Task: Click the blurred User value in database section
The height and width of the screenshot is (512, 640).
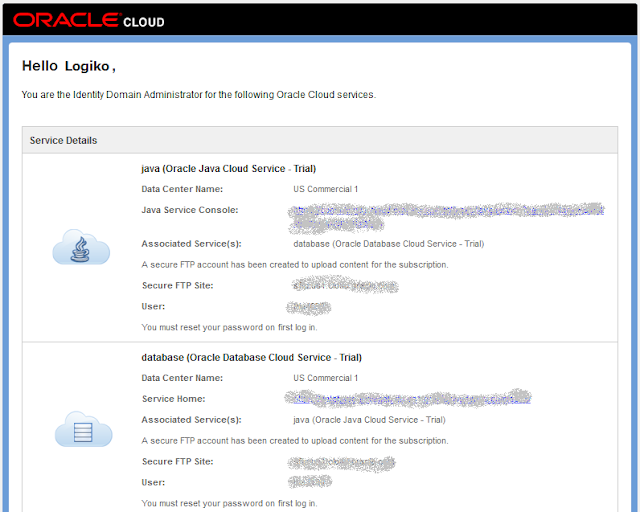Action: [310, 482]
